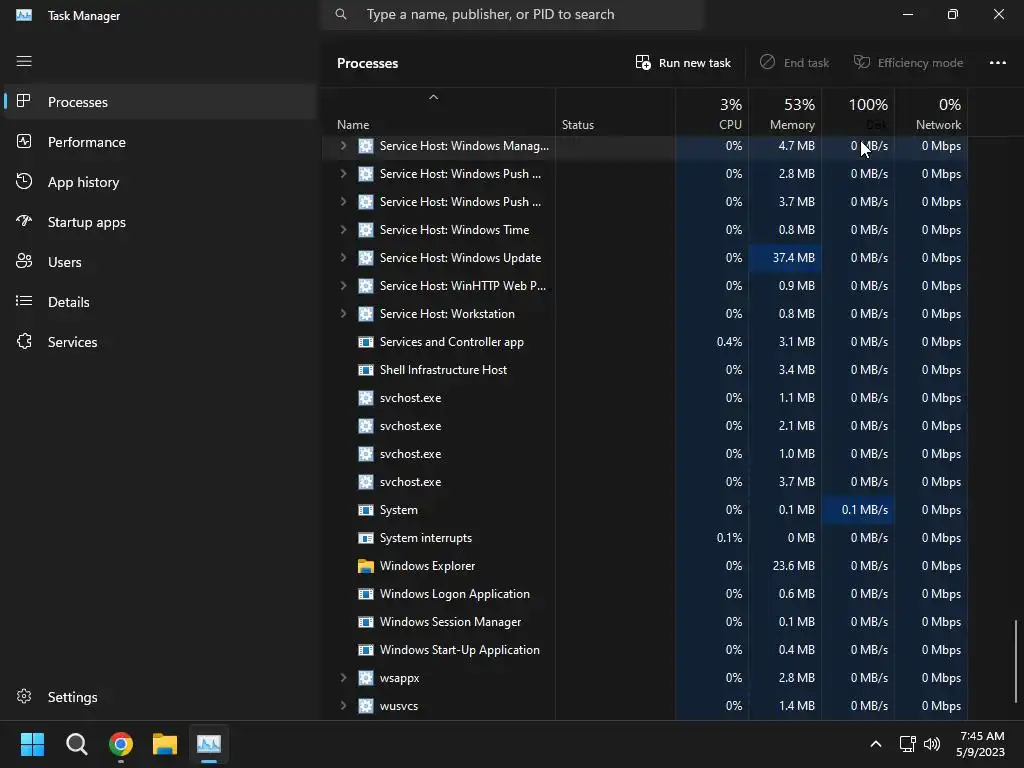This screenshot has width=1024, height=768.
Task: Select the Windows Start-Up Application row
Action: pyautogui.click(x=645, y=650)
